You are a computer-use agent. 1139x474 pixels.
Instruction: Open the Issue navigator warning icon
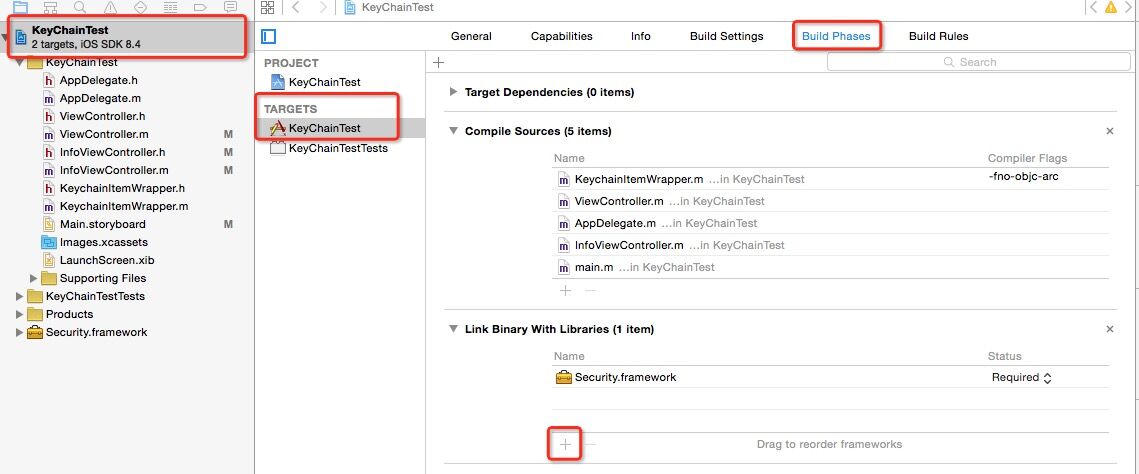point(110,7)
